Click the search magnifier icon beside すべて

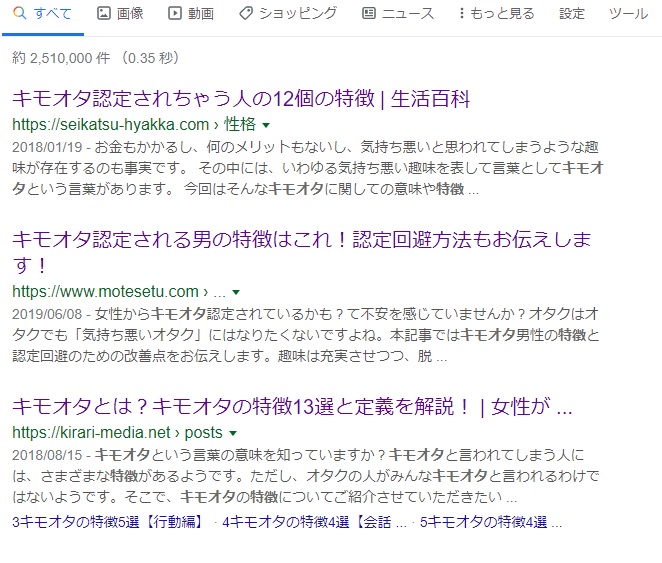19,14
